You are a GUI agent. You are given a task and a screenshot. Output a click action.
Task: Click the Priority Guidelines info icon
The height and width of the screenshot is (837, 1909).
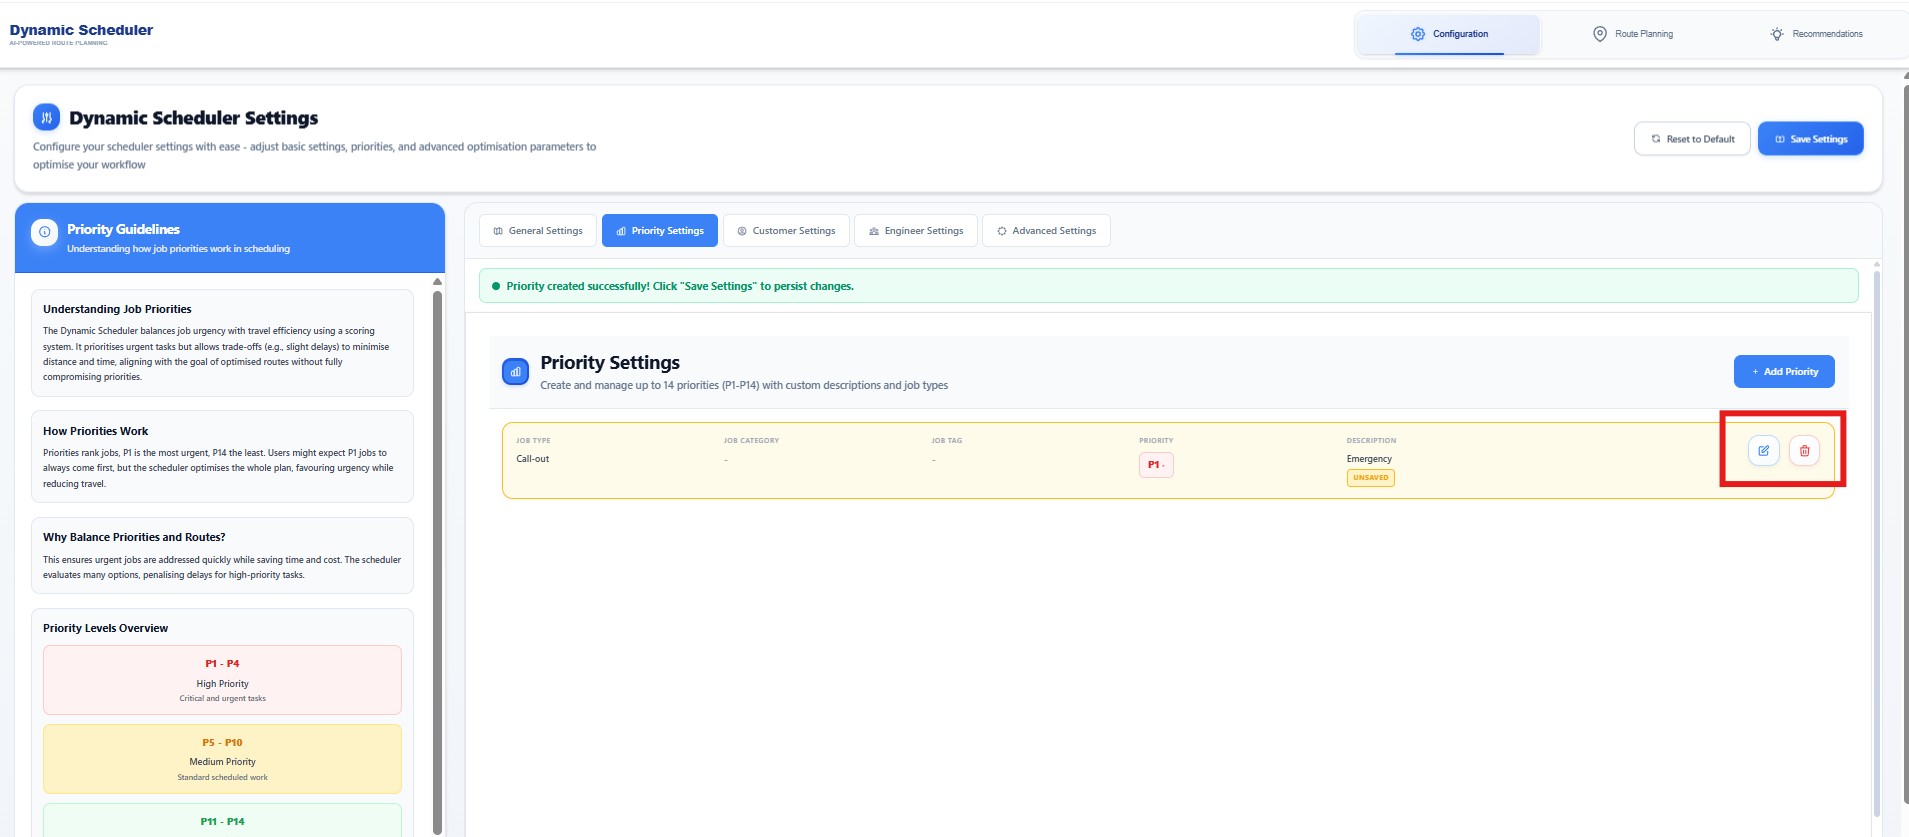[x=44, y=233]
